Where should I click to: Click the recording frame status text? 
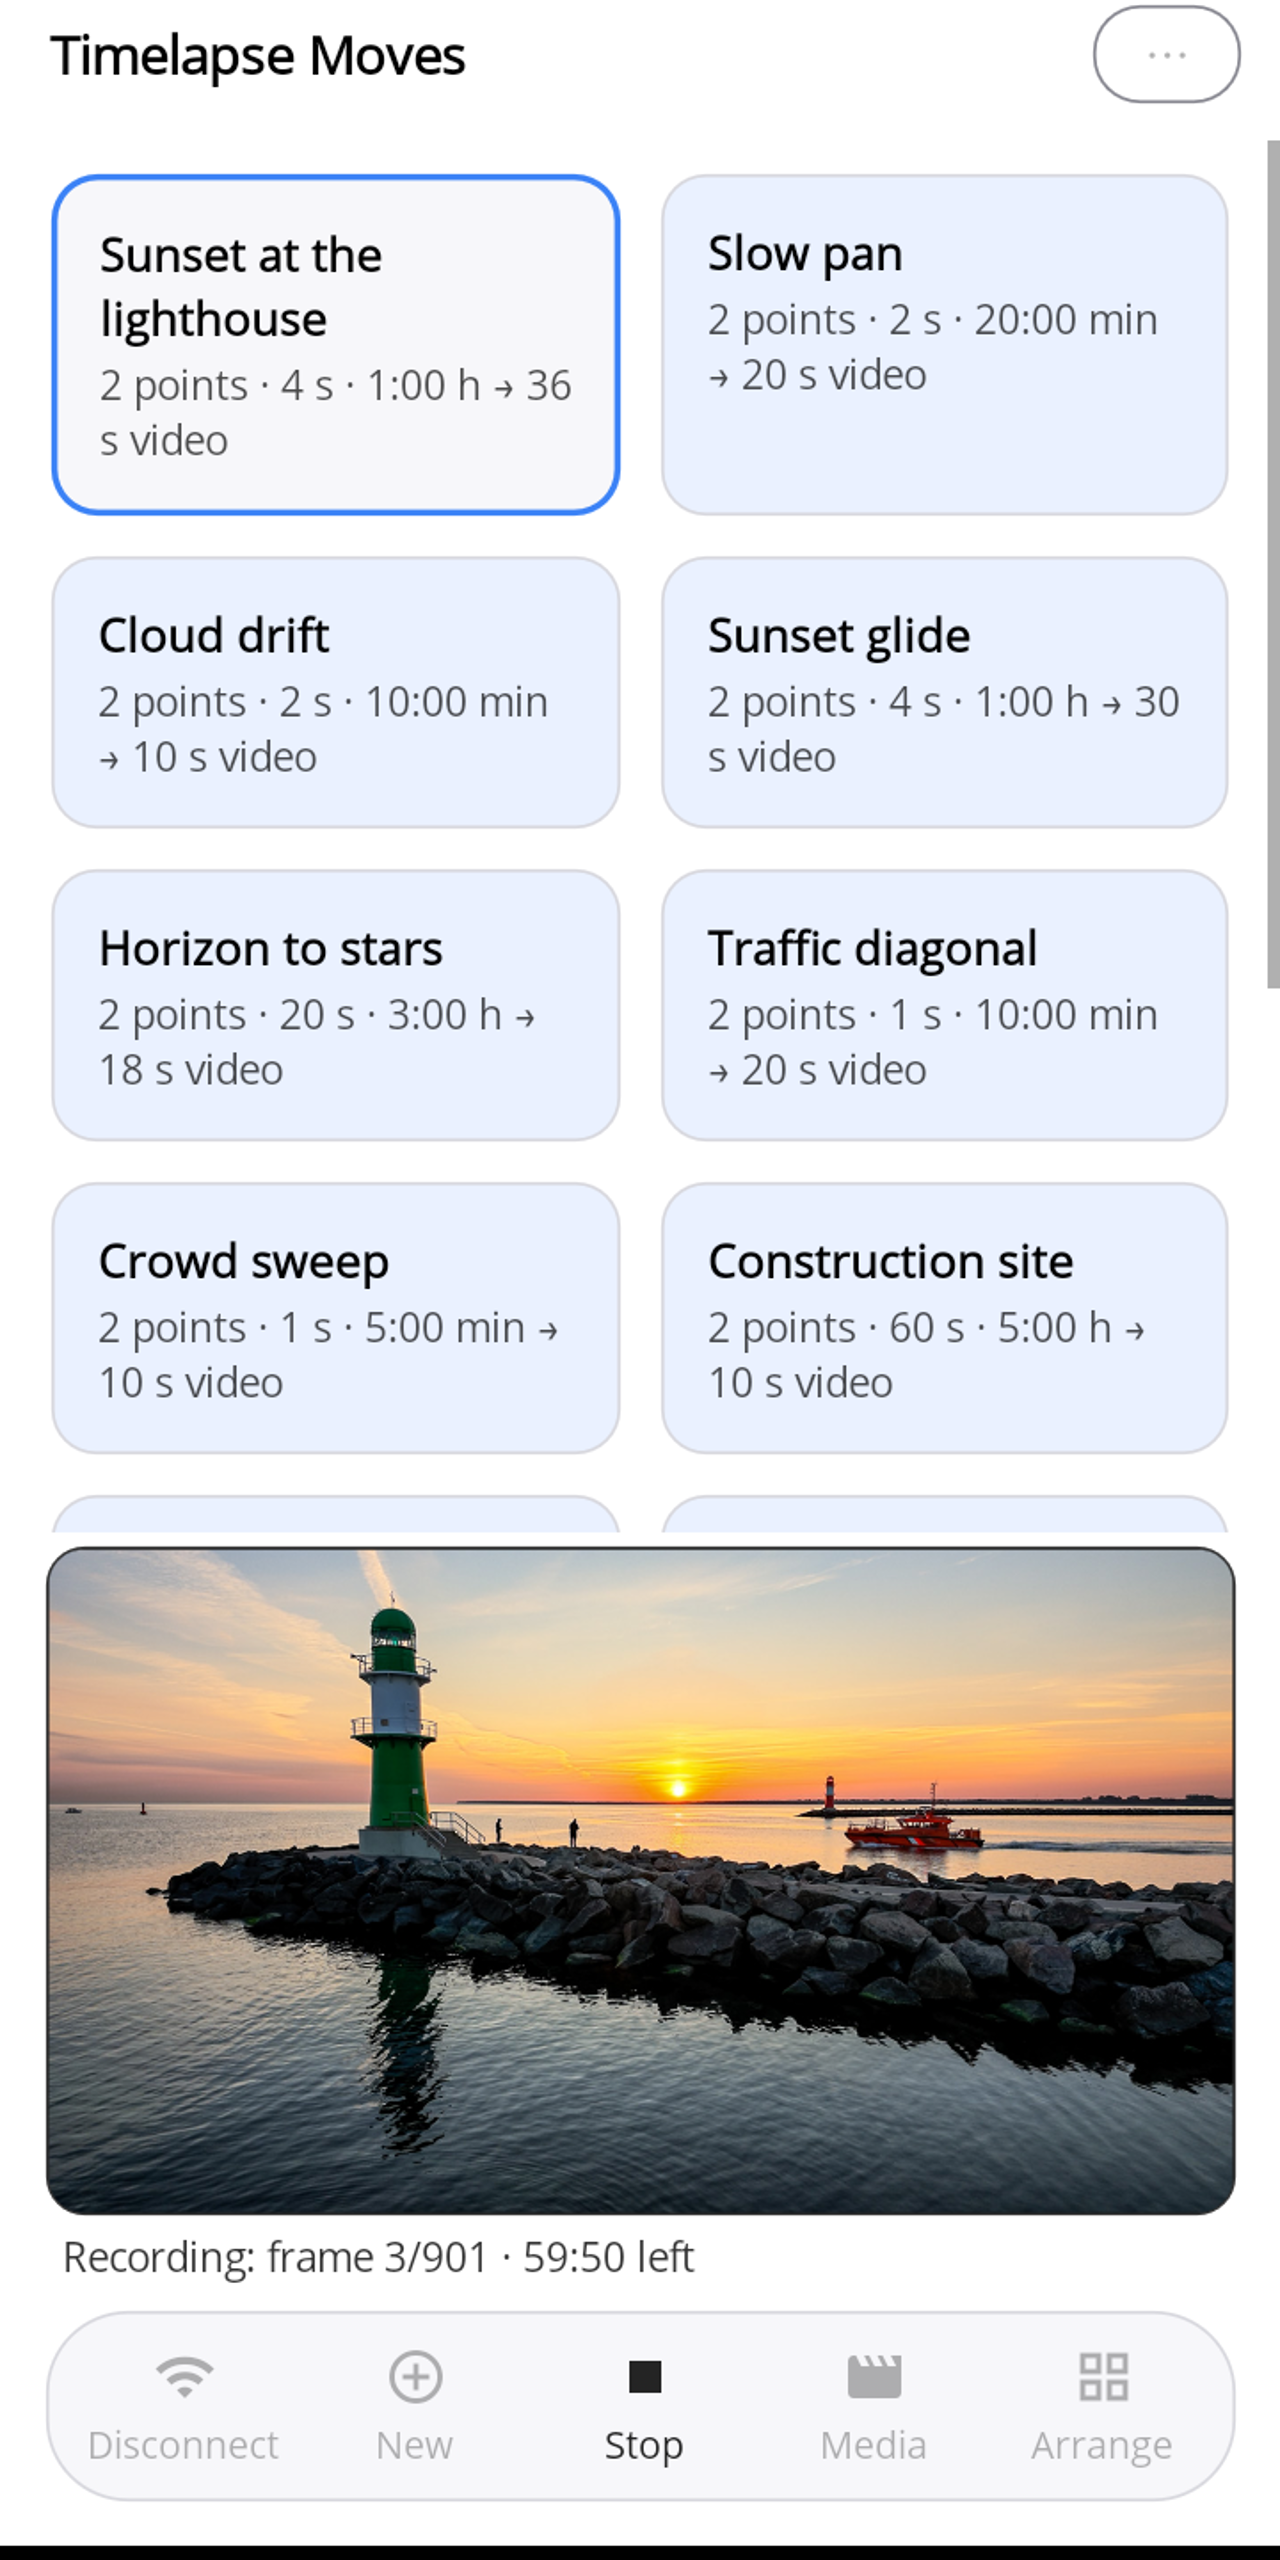point(378,2258)
